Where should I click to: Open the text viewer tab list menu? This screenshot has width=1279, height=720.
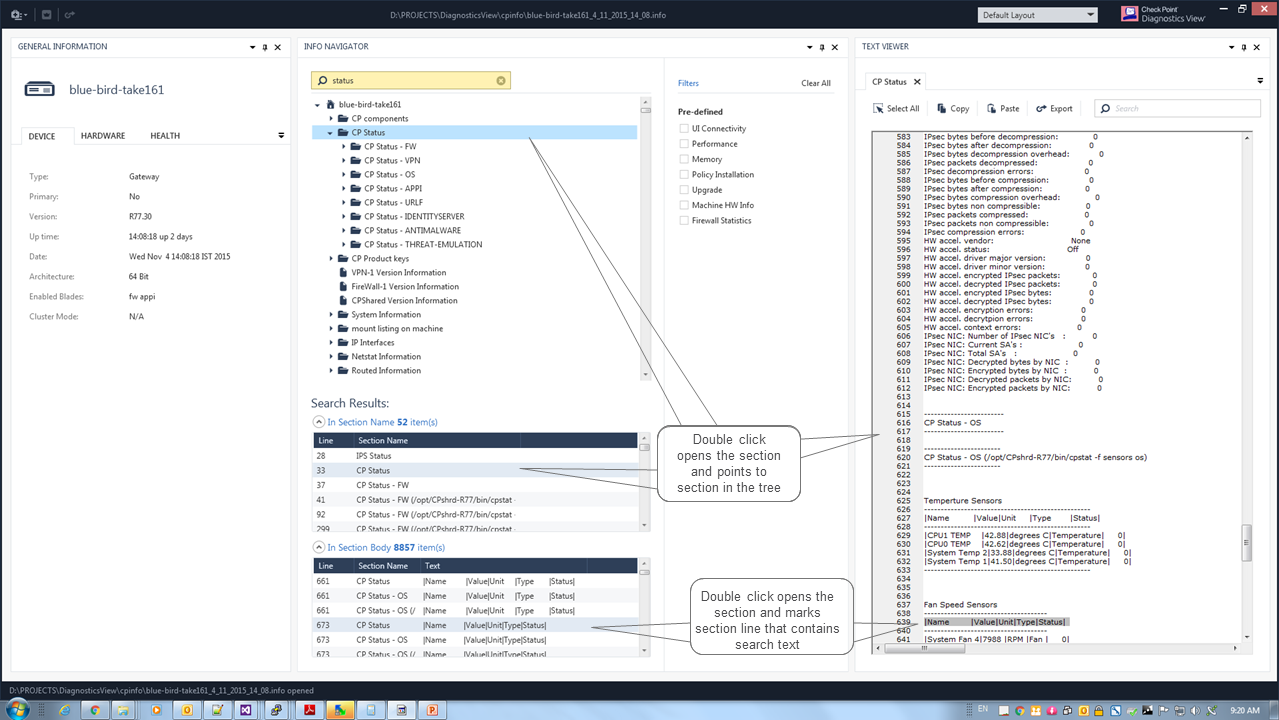coord(1260,82)
